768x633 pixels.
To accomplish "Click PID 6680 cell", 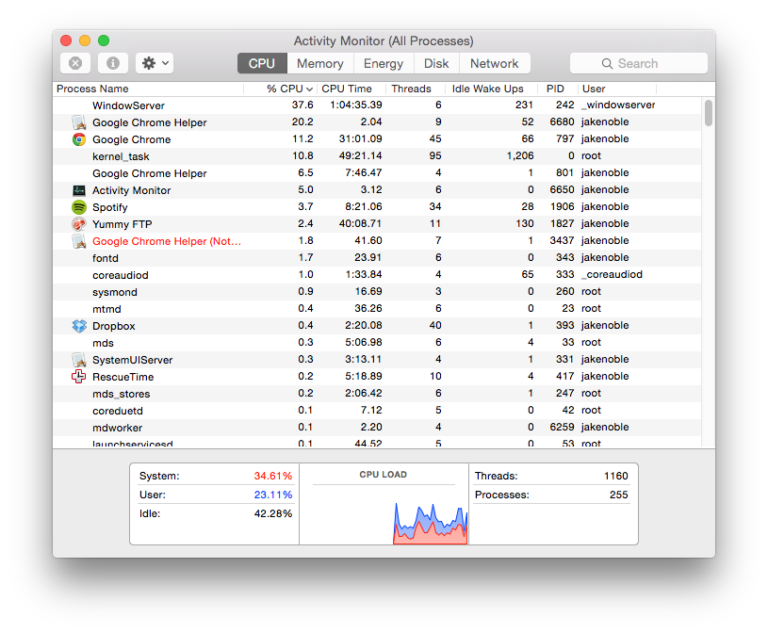I will (562, 122).
